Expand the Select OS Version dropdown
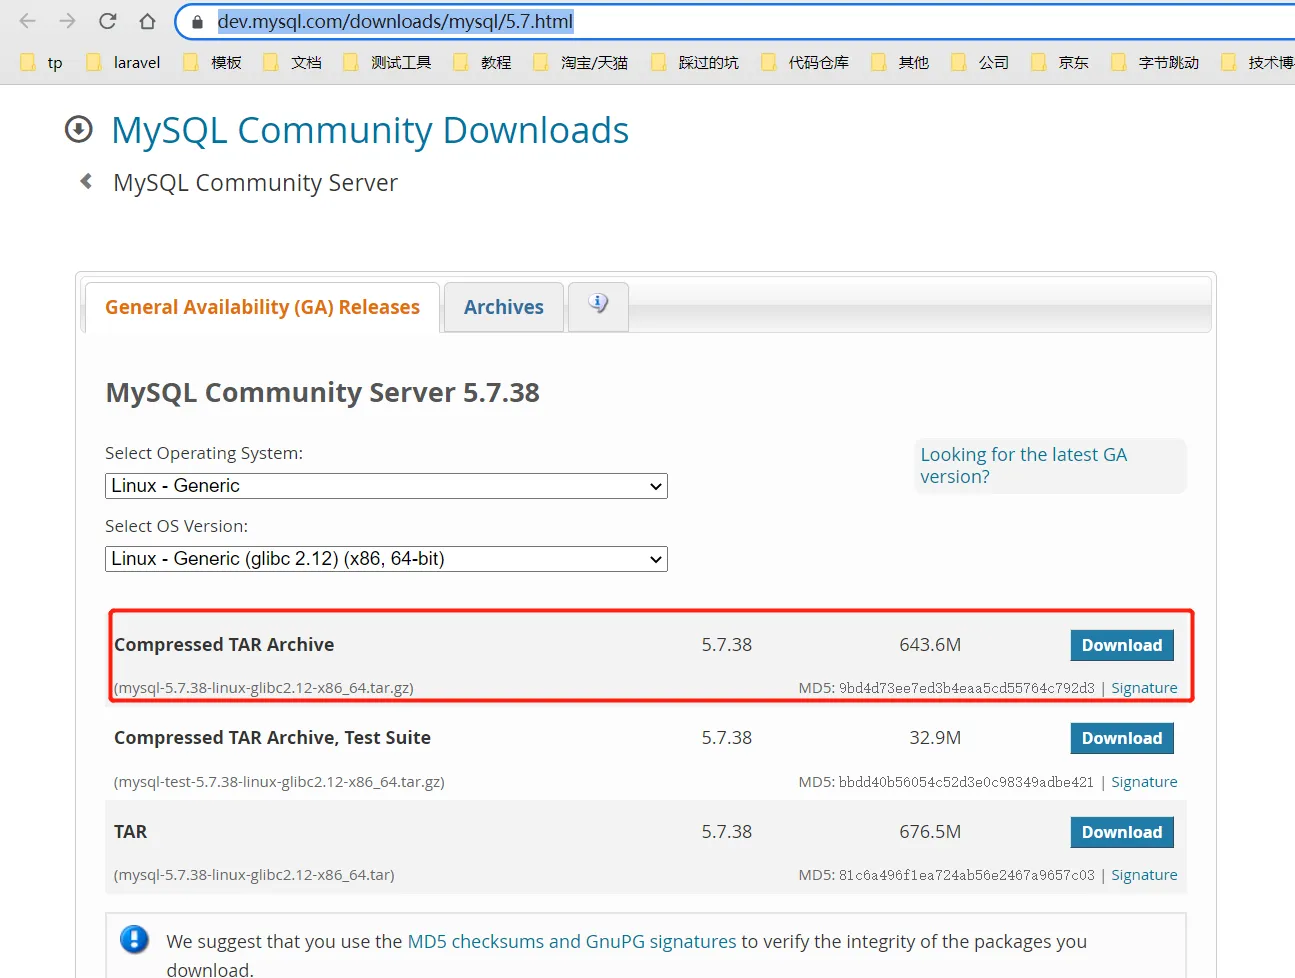This screenshot has width=1295, height=978. (386, 559)
